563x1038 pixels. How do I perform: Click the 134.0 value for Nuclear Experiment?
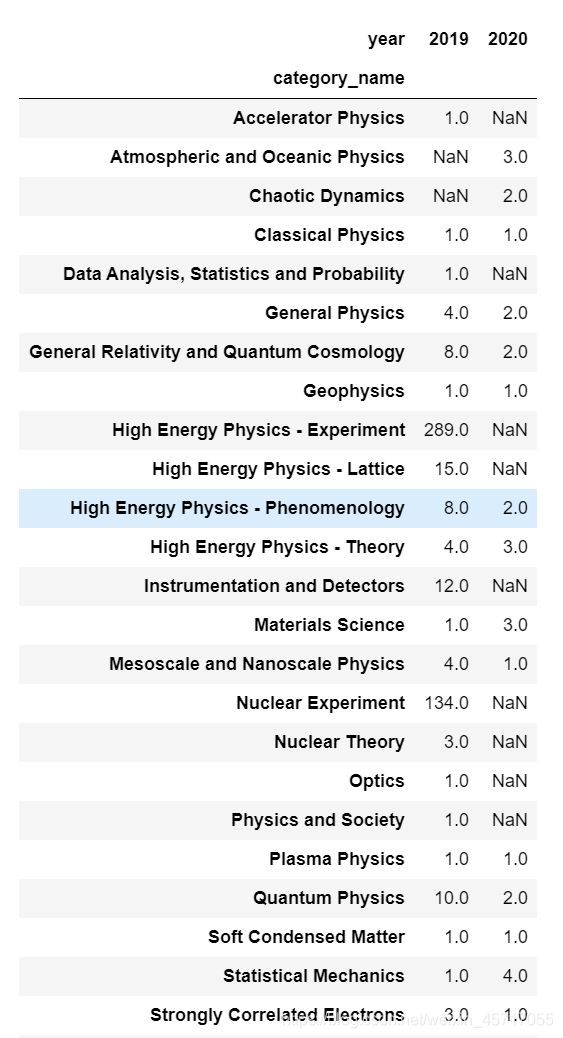tap(446, 704)
